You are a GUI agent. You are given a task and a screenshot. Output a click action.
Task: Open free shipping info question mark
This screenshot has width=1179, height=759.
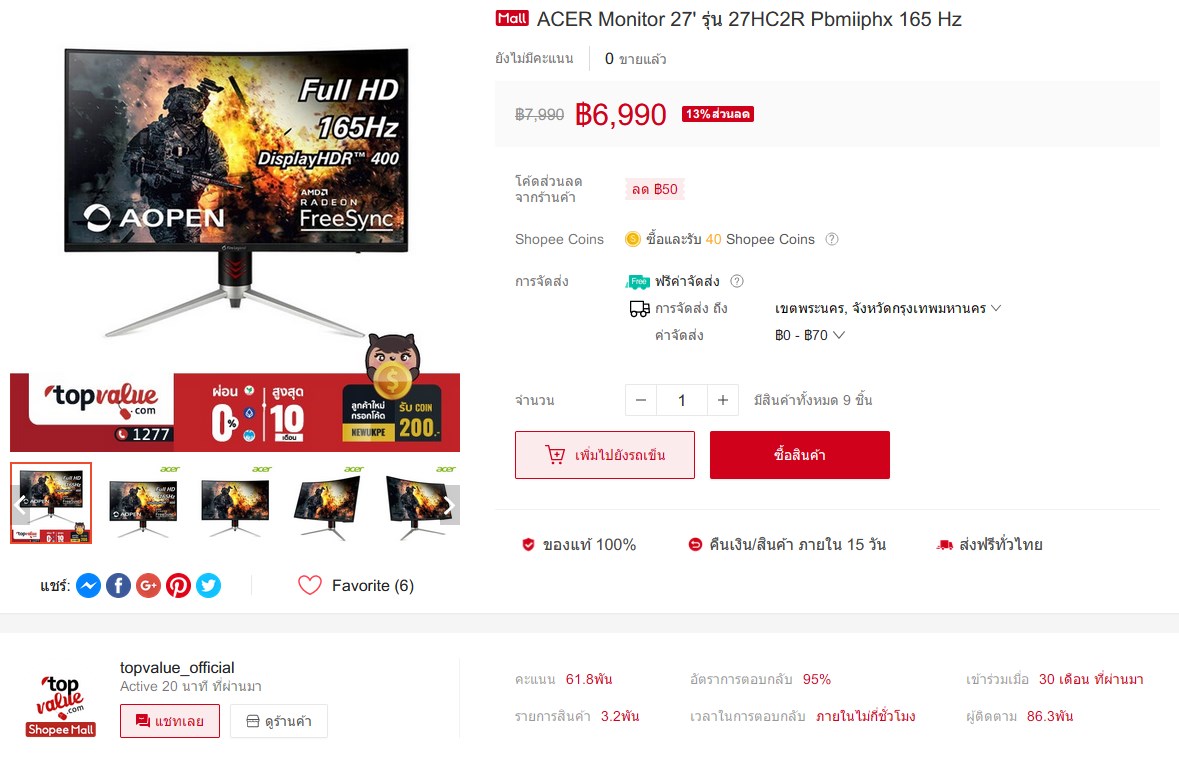pos(737,281)
